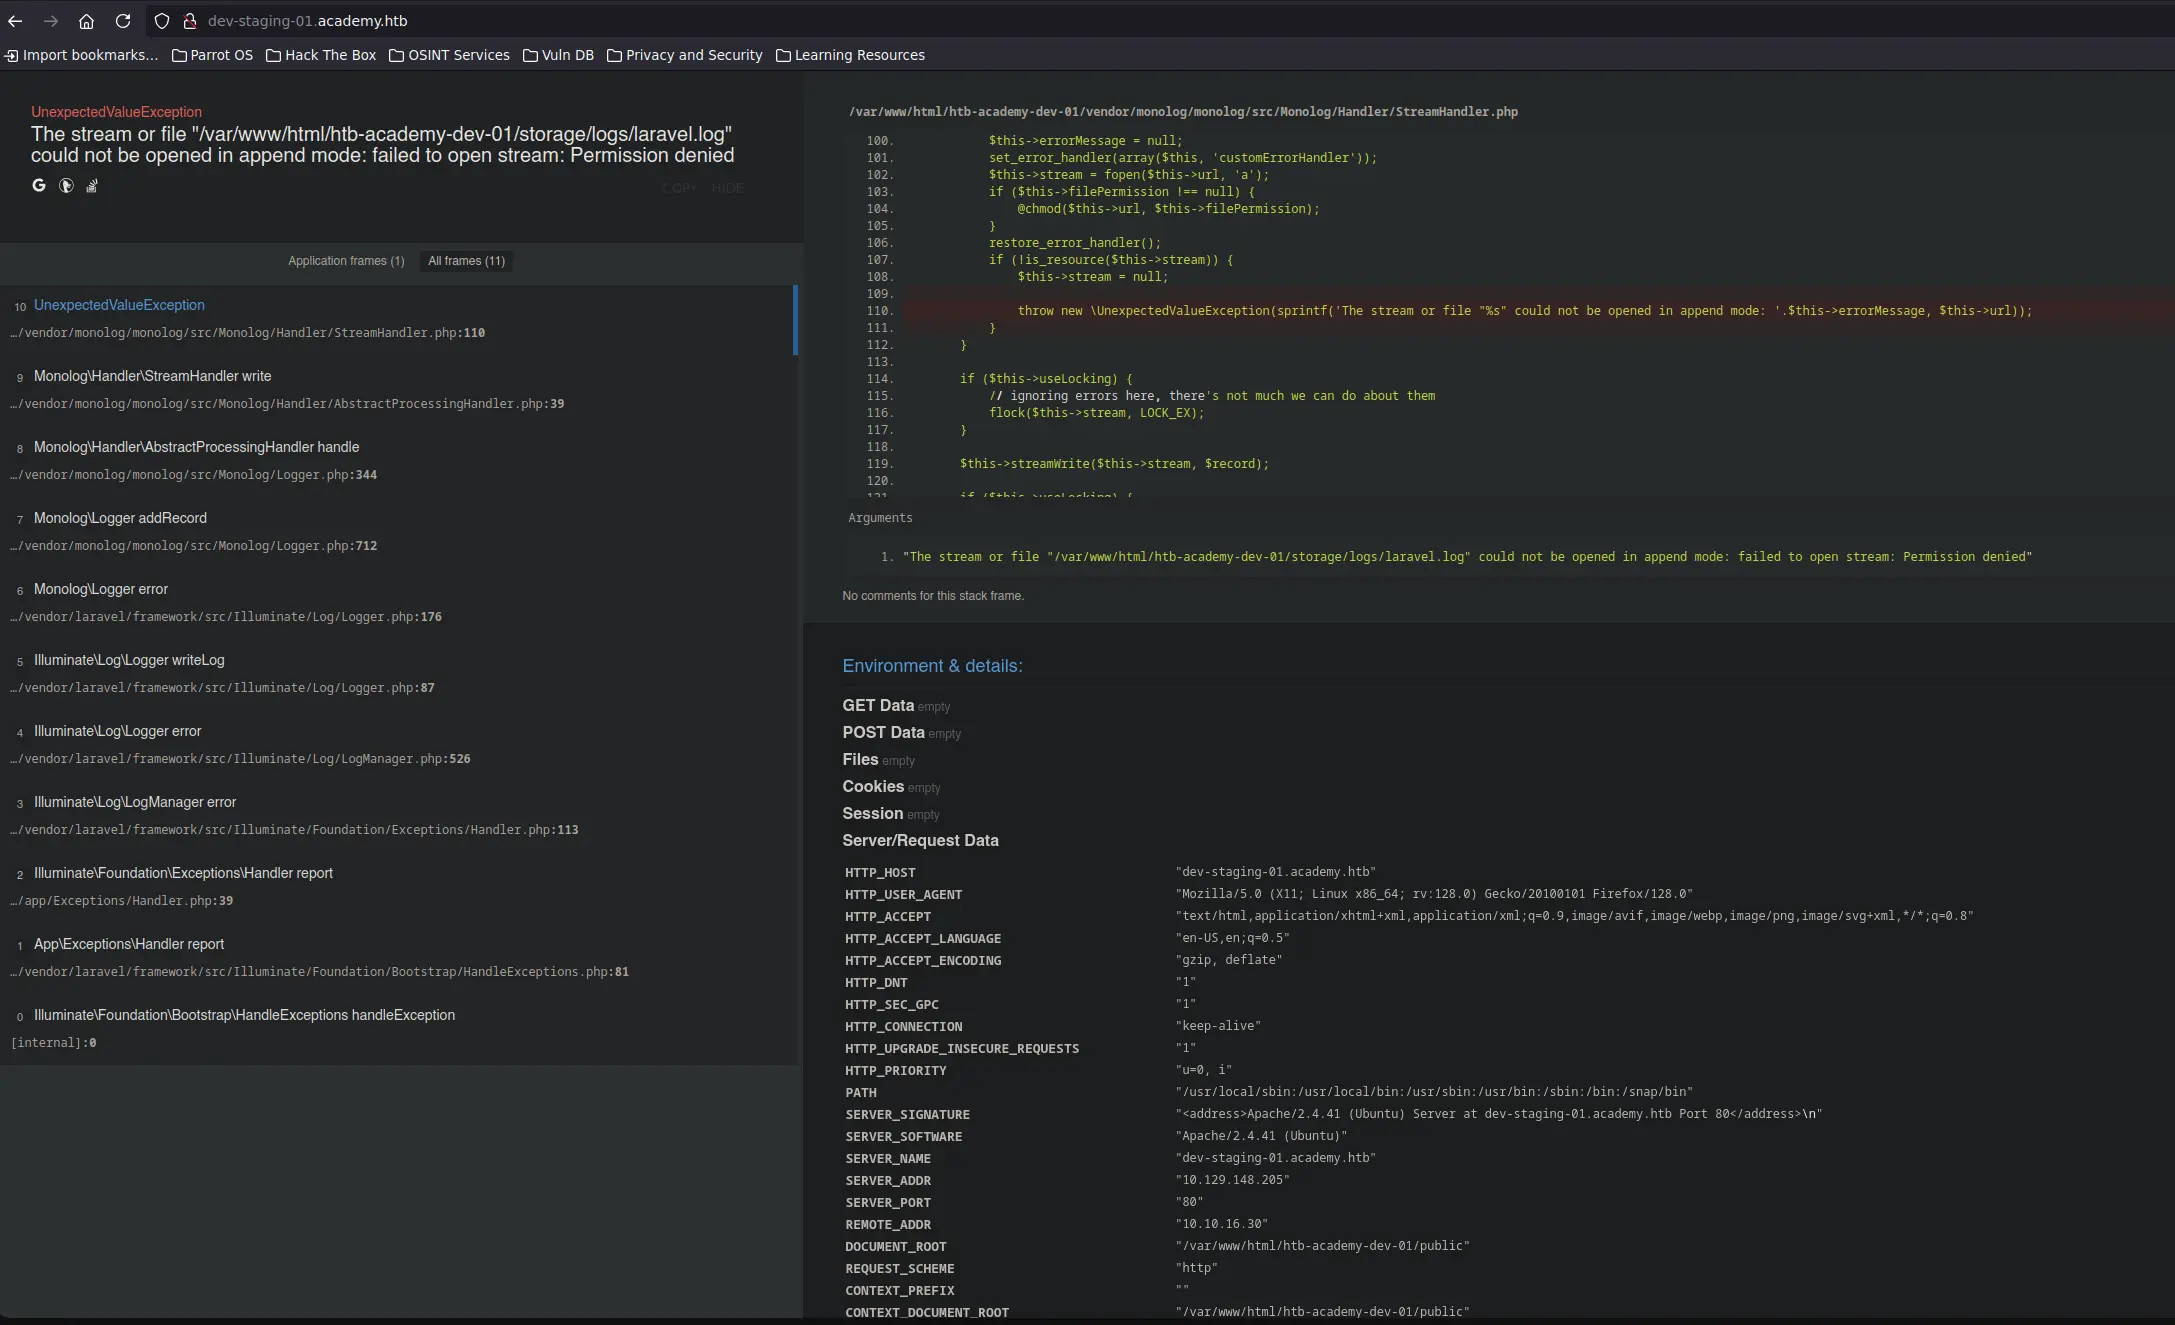Image resolution: width=2175 pixels, height=1325 pixels.
Task: Click the SERVER_ADDR value 10.129.148.205
Action: (x=1232, y=1180)
